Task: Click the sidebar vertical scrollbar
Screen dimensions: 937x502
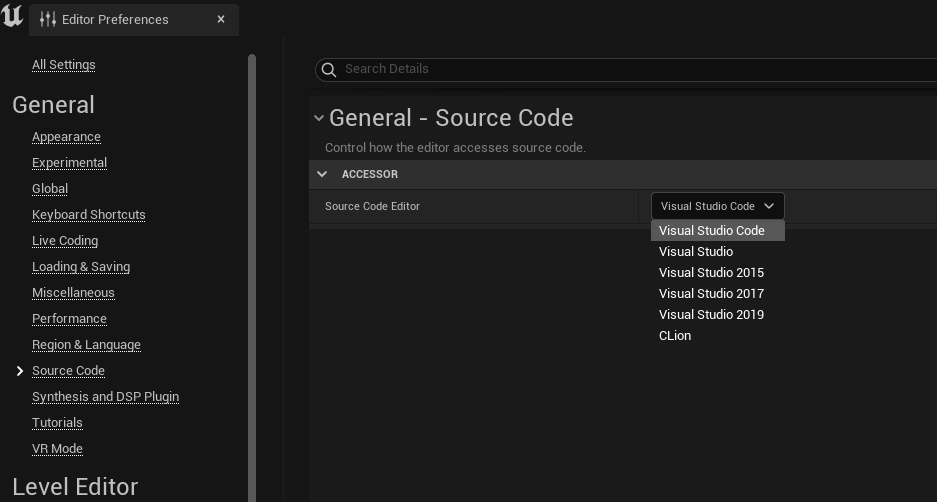Action: 252,278
